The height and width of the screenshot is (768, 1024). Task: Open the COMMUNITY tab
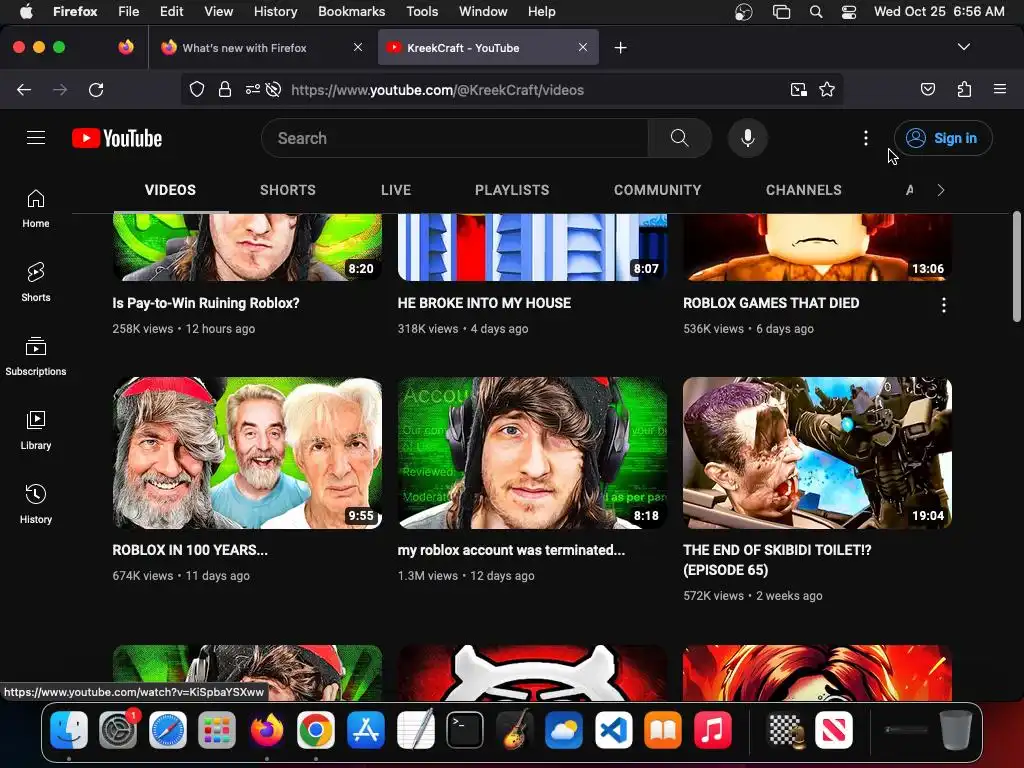pos(658,190)
